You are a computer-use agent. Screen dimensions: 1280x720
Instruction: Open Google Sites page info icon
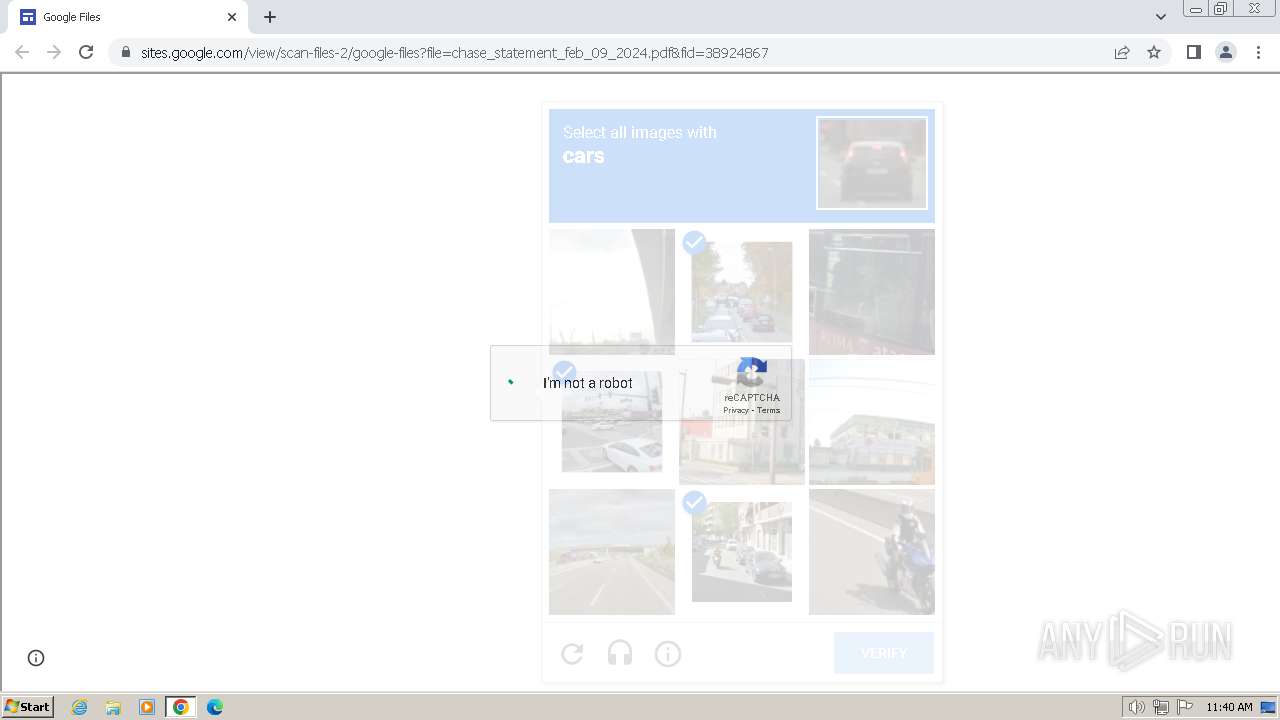pyautogui.click(x=36, y=658)
